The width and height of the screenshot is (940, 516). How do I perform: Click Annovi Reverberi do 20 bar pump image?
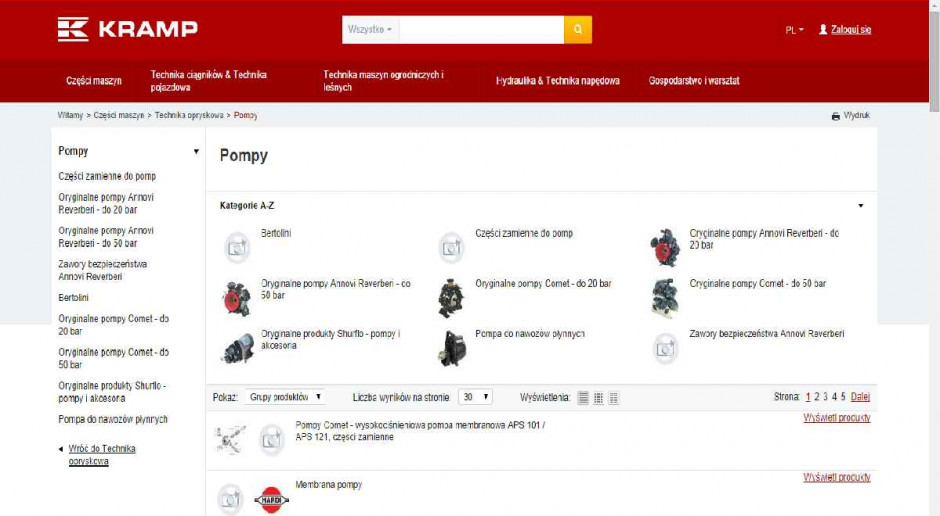tap(665, 248)
